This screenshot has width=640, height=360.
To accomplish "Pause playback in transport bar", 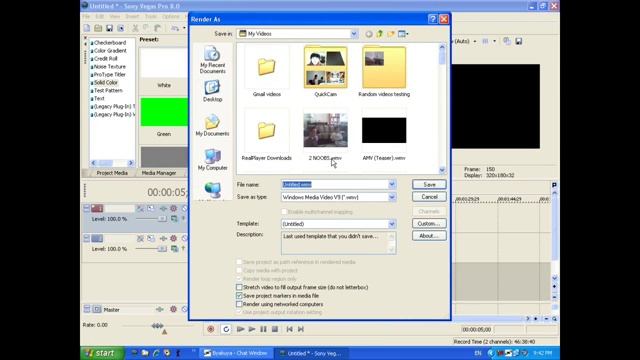I will tap(263, 329).
